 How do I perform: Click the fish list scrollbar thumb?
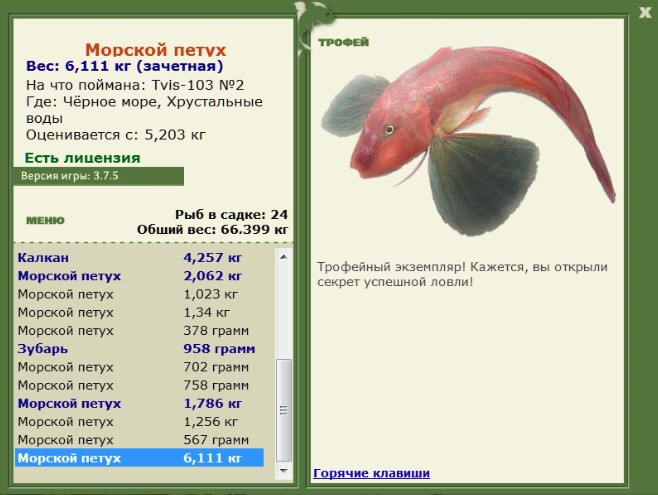tap(284, 410)
